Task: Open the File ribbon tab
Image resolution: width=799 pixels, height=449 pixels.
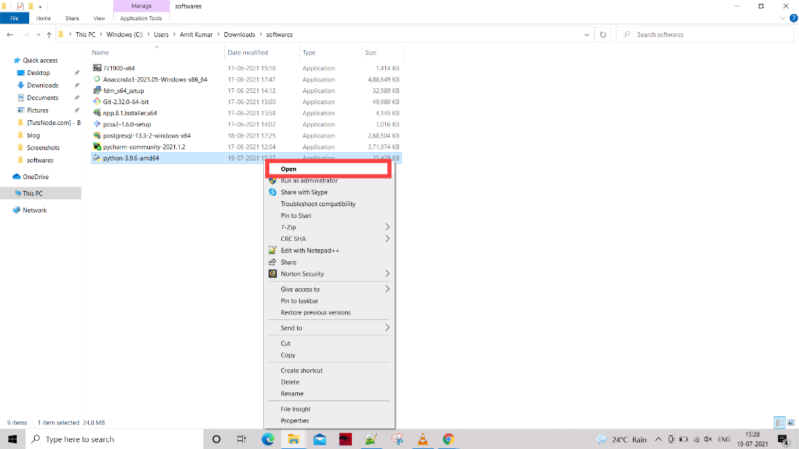Action: click(14, 18)
